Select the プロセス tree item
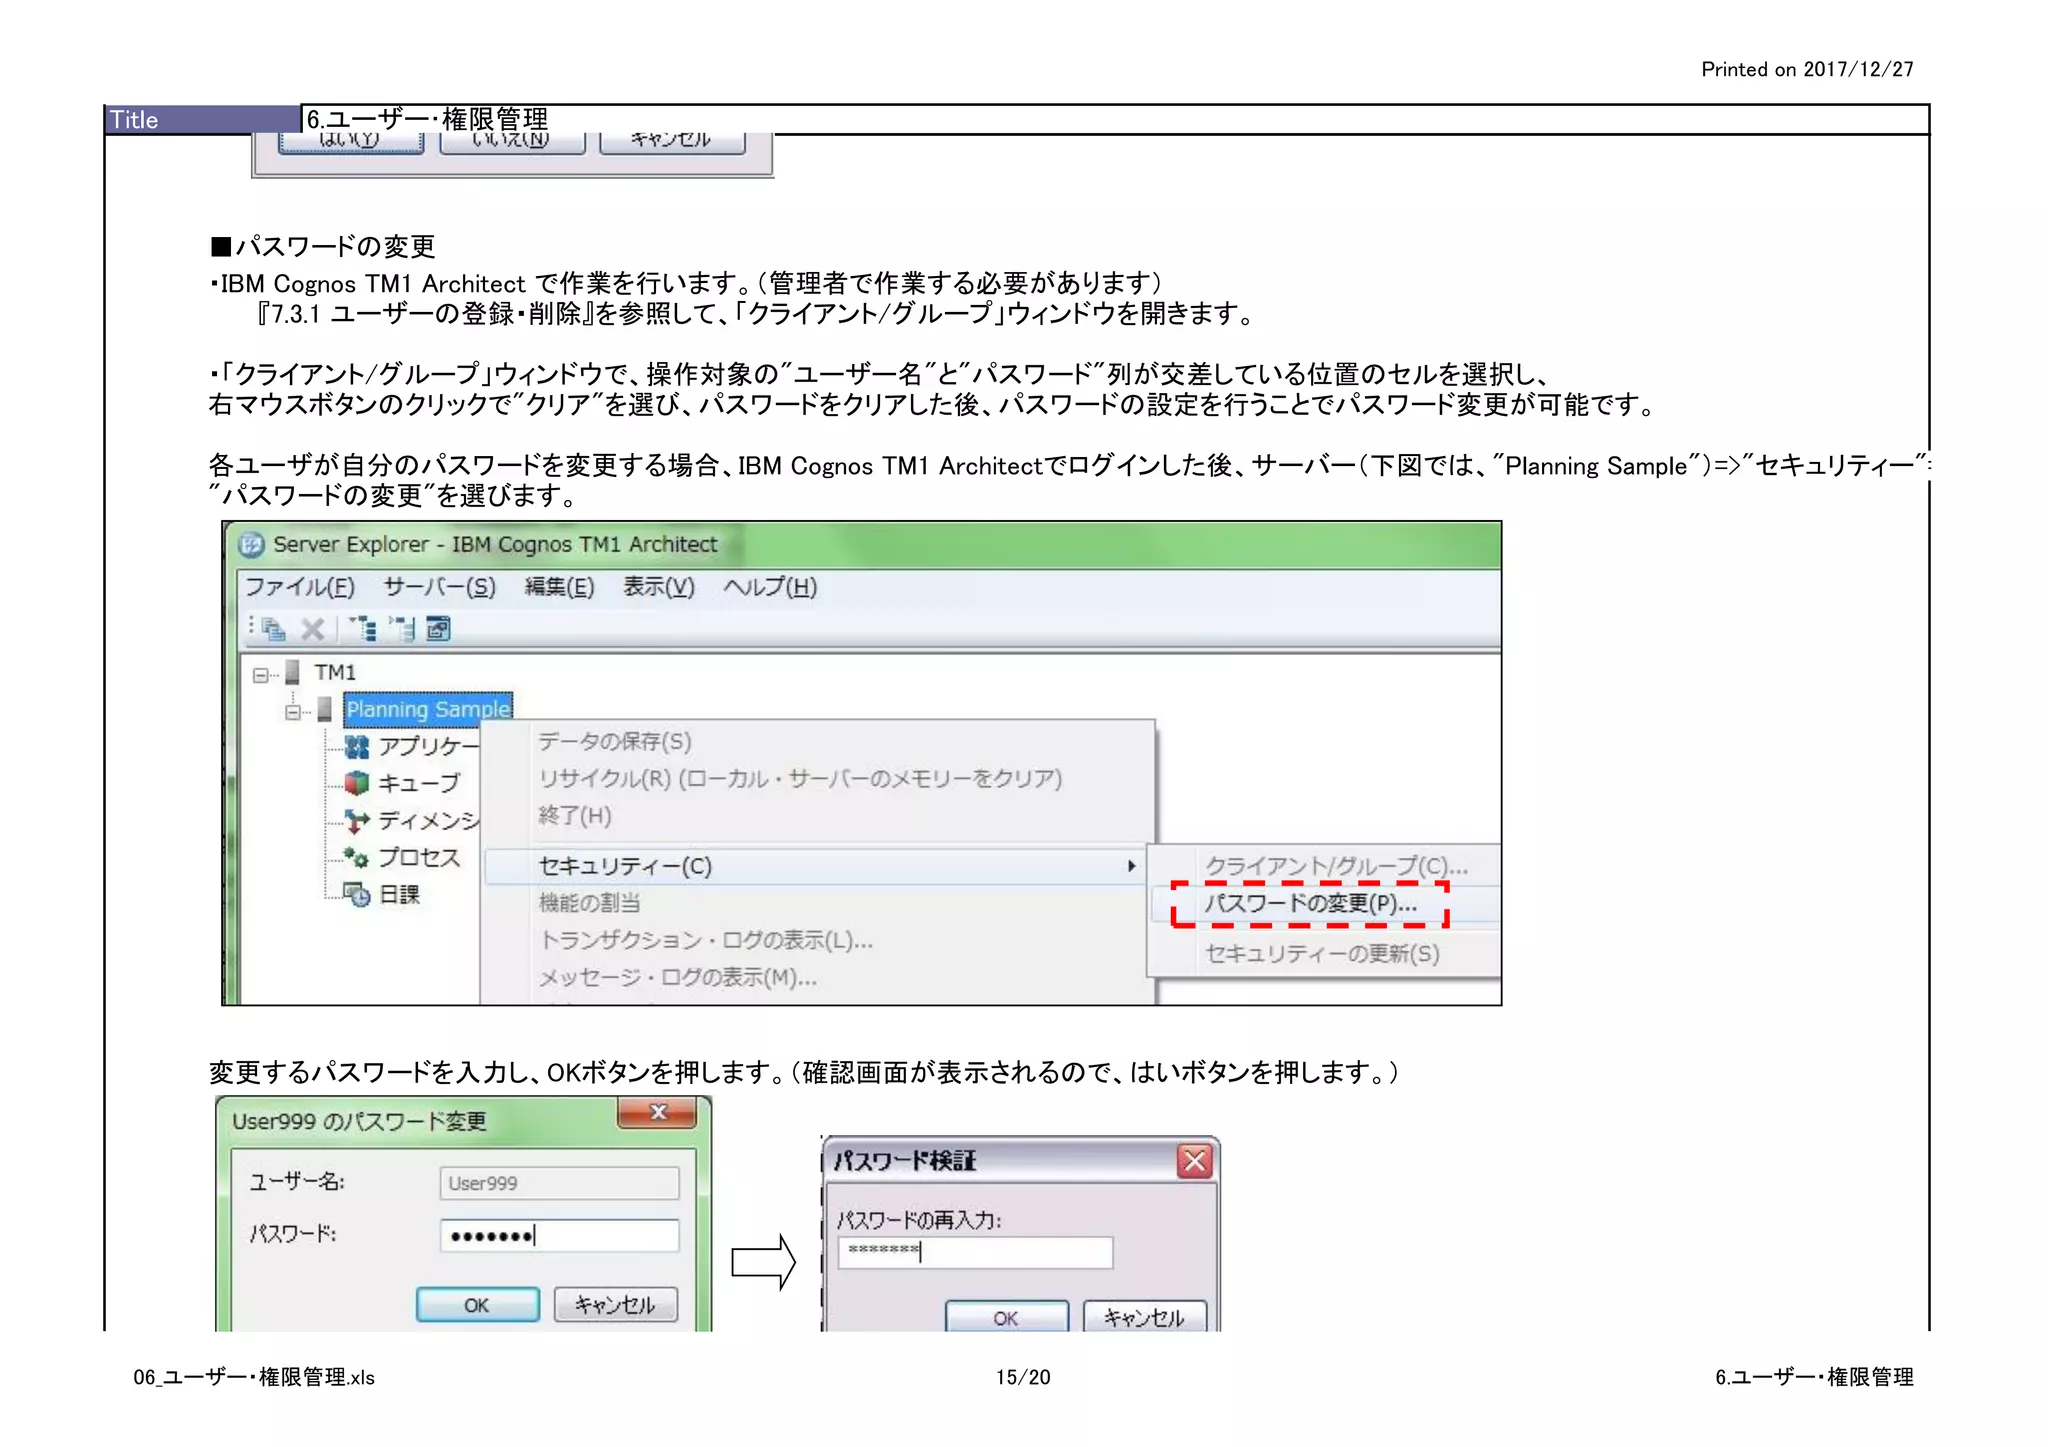 419,857
